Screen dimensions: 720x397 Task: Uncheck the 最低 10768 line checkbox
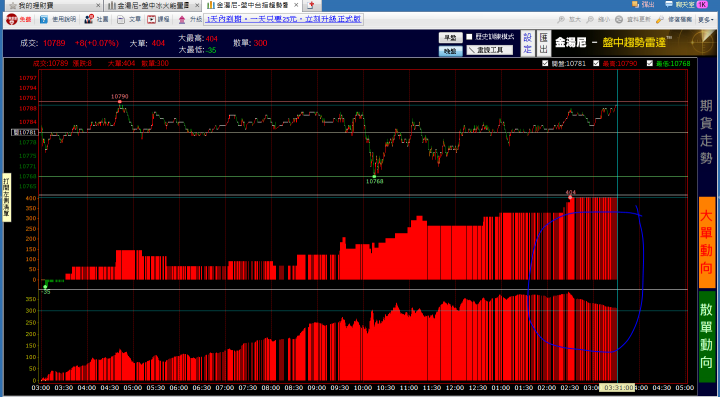pos(649,63)
